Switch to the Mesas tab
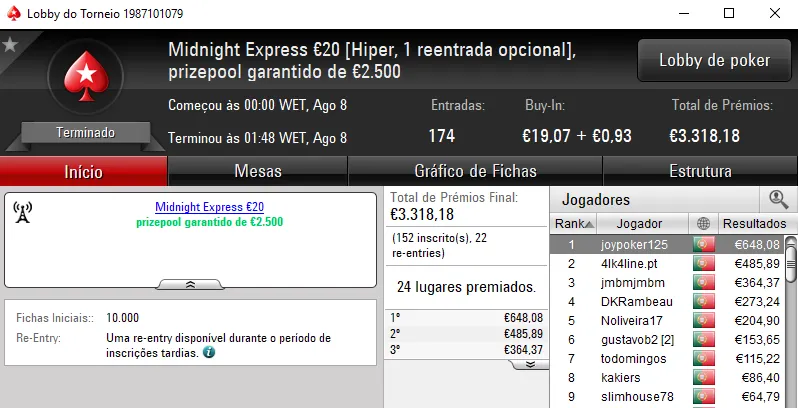 coord(258,171)
